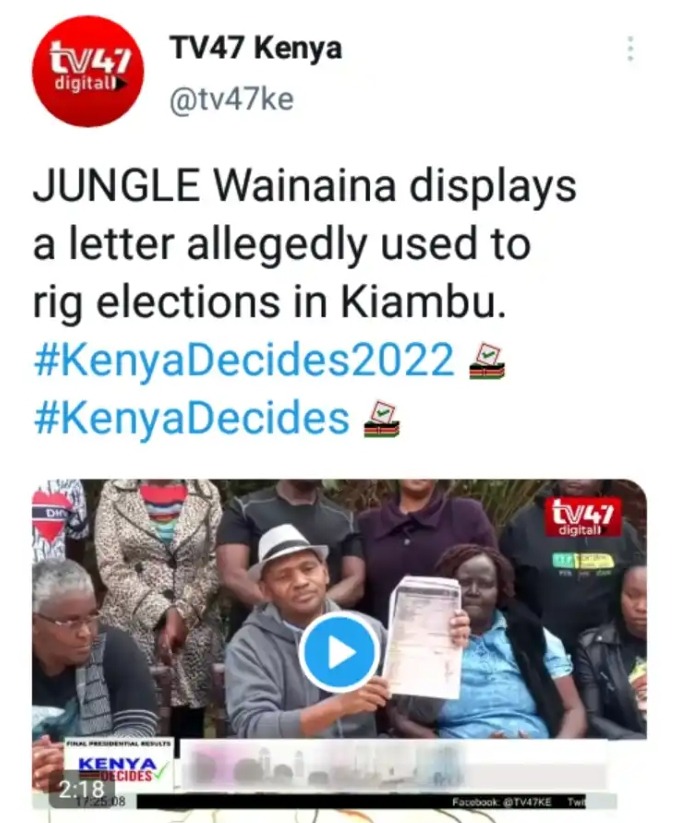698x823 pixels.
Task: Click the ballot box emoji after KenyaDecides2022
Action: [x=487, y=361]
